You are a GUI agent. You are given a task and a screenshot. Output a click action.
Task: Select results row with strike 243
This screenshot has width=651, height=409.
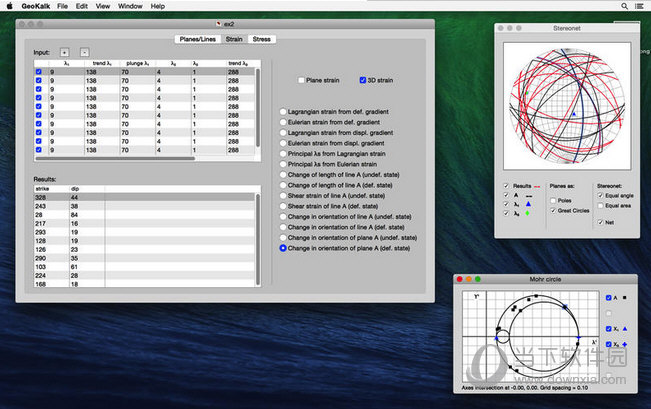pos(144,206)
